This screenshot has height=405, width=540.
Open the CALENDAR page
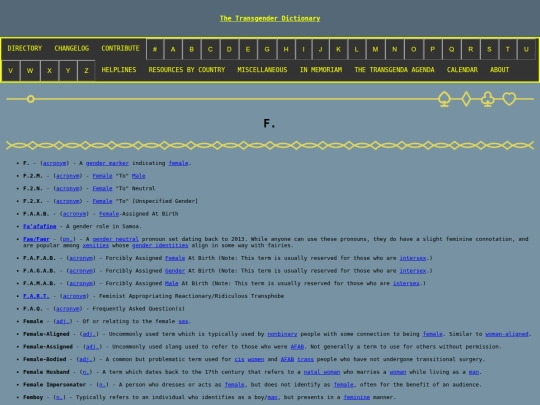pyautogui.click(x=462, y=70)
